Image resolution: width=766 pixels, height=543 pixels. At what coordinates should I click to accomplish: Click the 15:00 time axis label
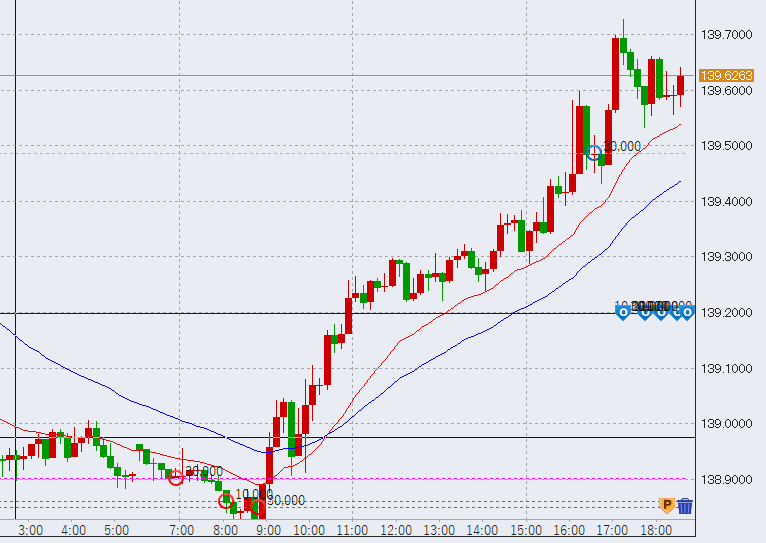pos(525,530)
